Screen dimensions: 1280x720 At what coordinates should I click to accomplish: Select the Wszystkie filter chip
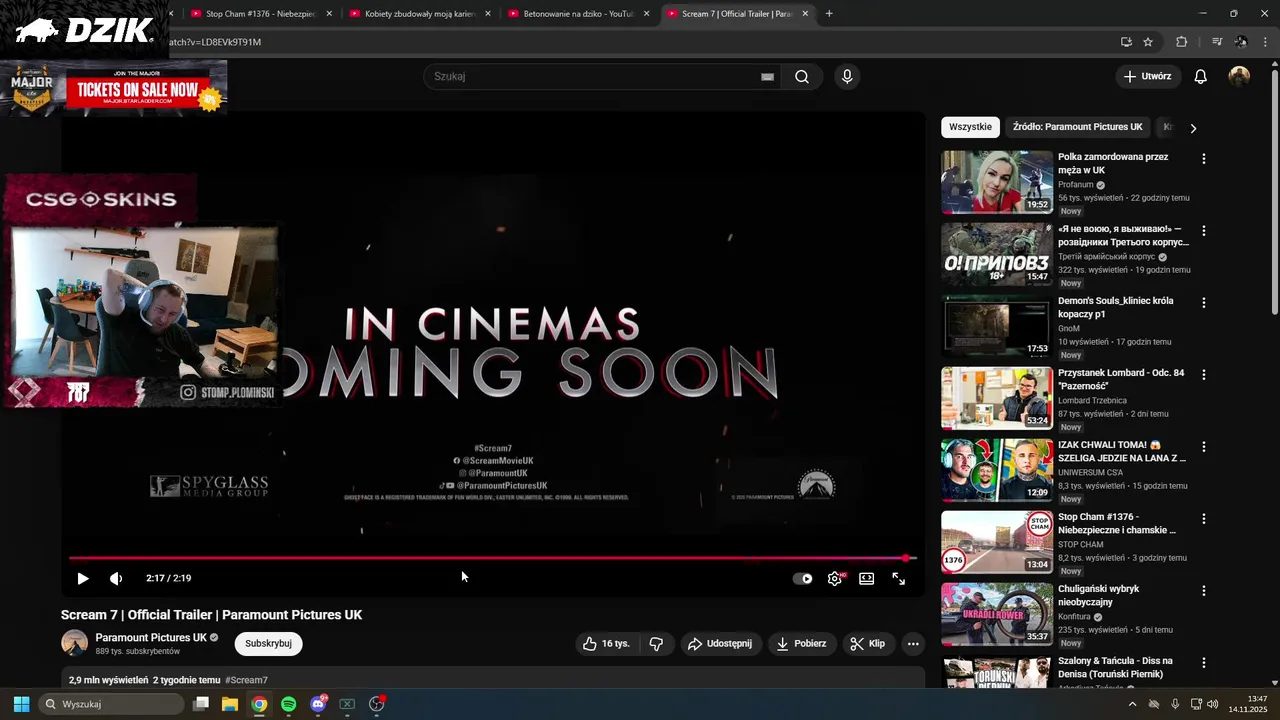point(970,127)
